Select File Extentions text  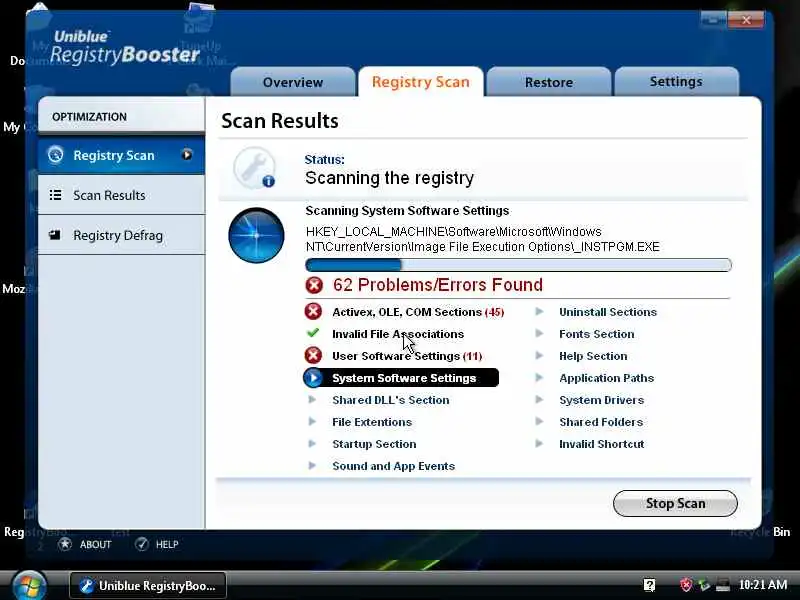pyautogui.click(x=372, y=422)
